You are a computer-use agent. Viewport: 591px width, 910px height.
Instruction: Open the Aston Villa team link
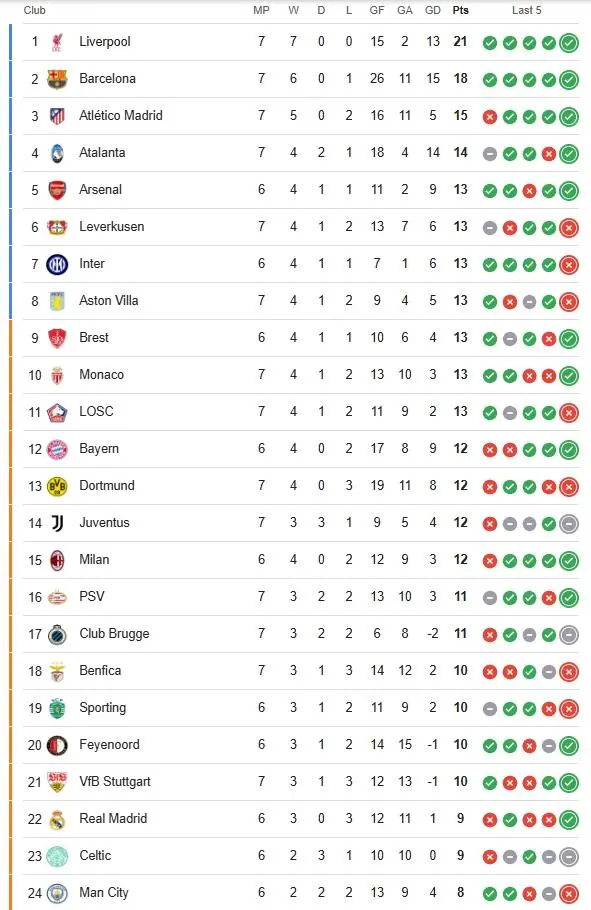(x=109, y=300)
